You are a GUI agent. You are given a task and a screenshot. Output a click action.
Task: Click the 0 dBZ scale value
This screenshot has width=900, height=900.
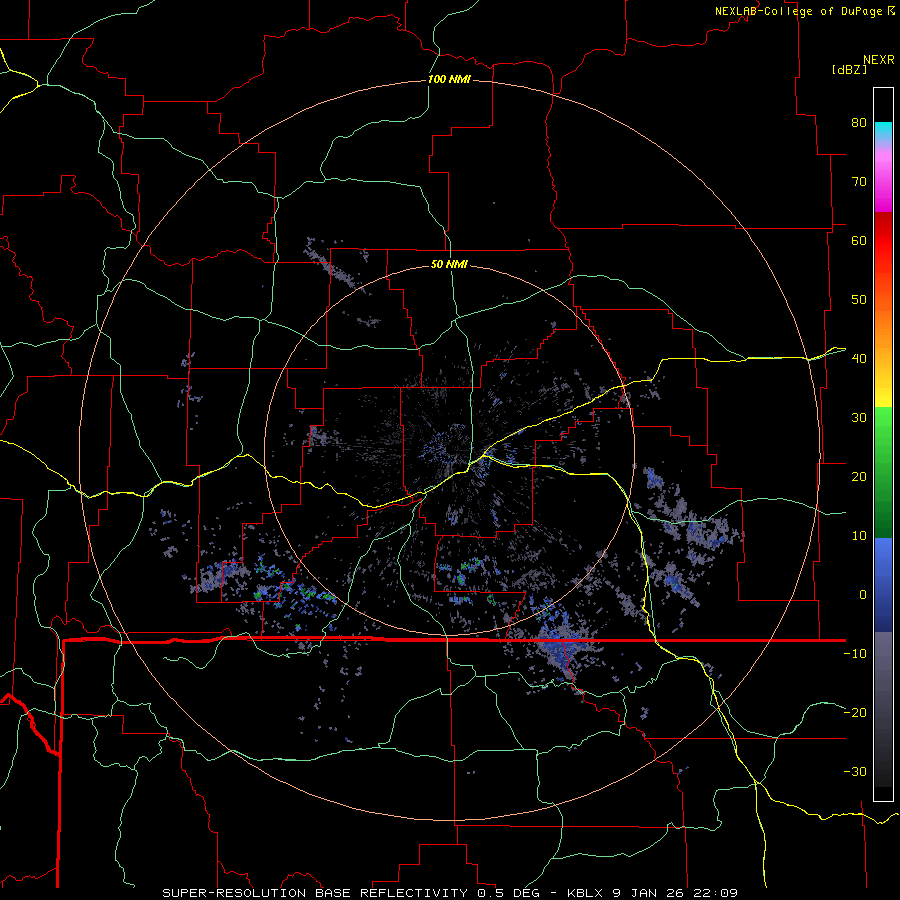click(863, 595)
